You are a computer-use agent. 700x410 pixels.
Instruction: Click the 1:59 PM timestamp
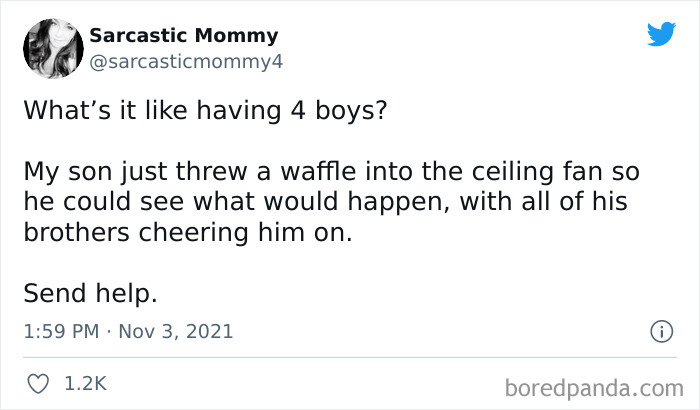[59, 331]
